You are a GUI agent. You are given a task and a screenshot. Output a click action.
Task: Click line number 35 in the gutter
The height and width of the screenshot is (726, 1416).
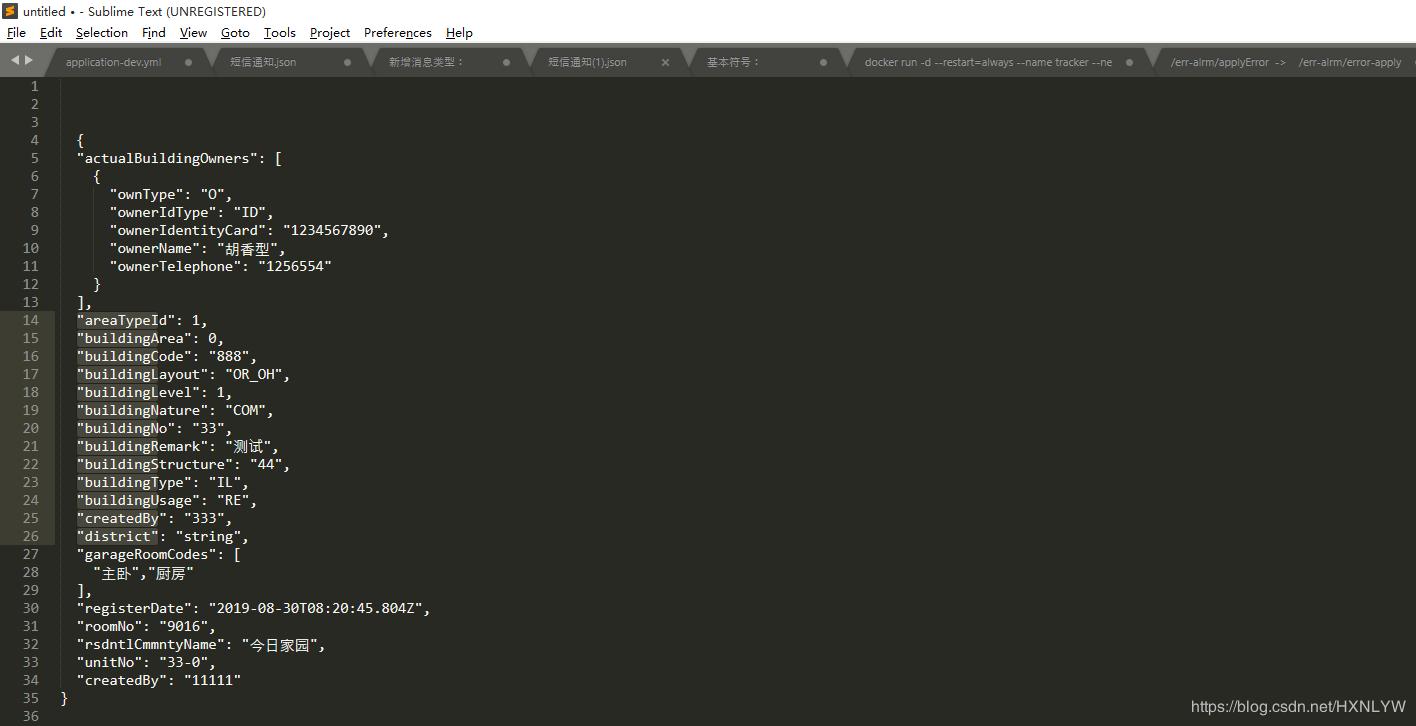click(x=30, y=698)
